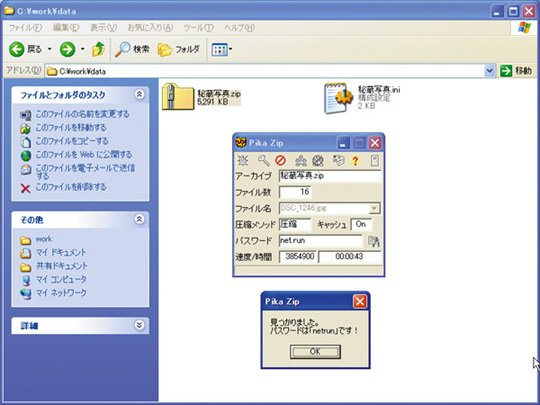Click the アーカイブ archive name field
Screen dimensions: 540x405
pyautogui.click(x=330, y=176)
